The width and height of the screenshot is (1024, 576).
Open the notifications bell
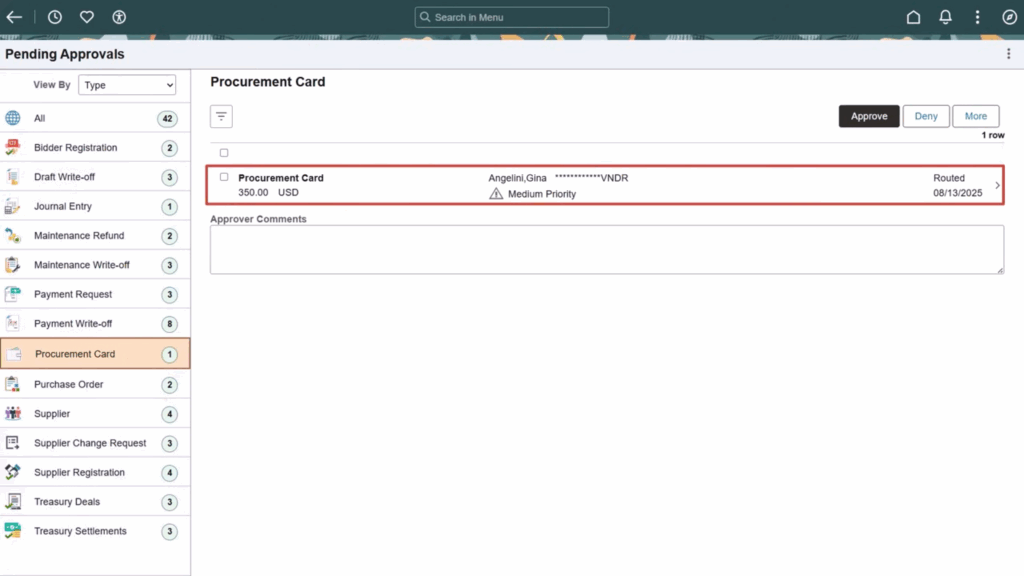click(x=945, y=16)
